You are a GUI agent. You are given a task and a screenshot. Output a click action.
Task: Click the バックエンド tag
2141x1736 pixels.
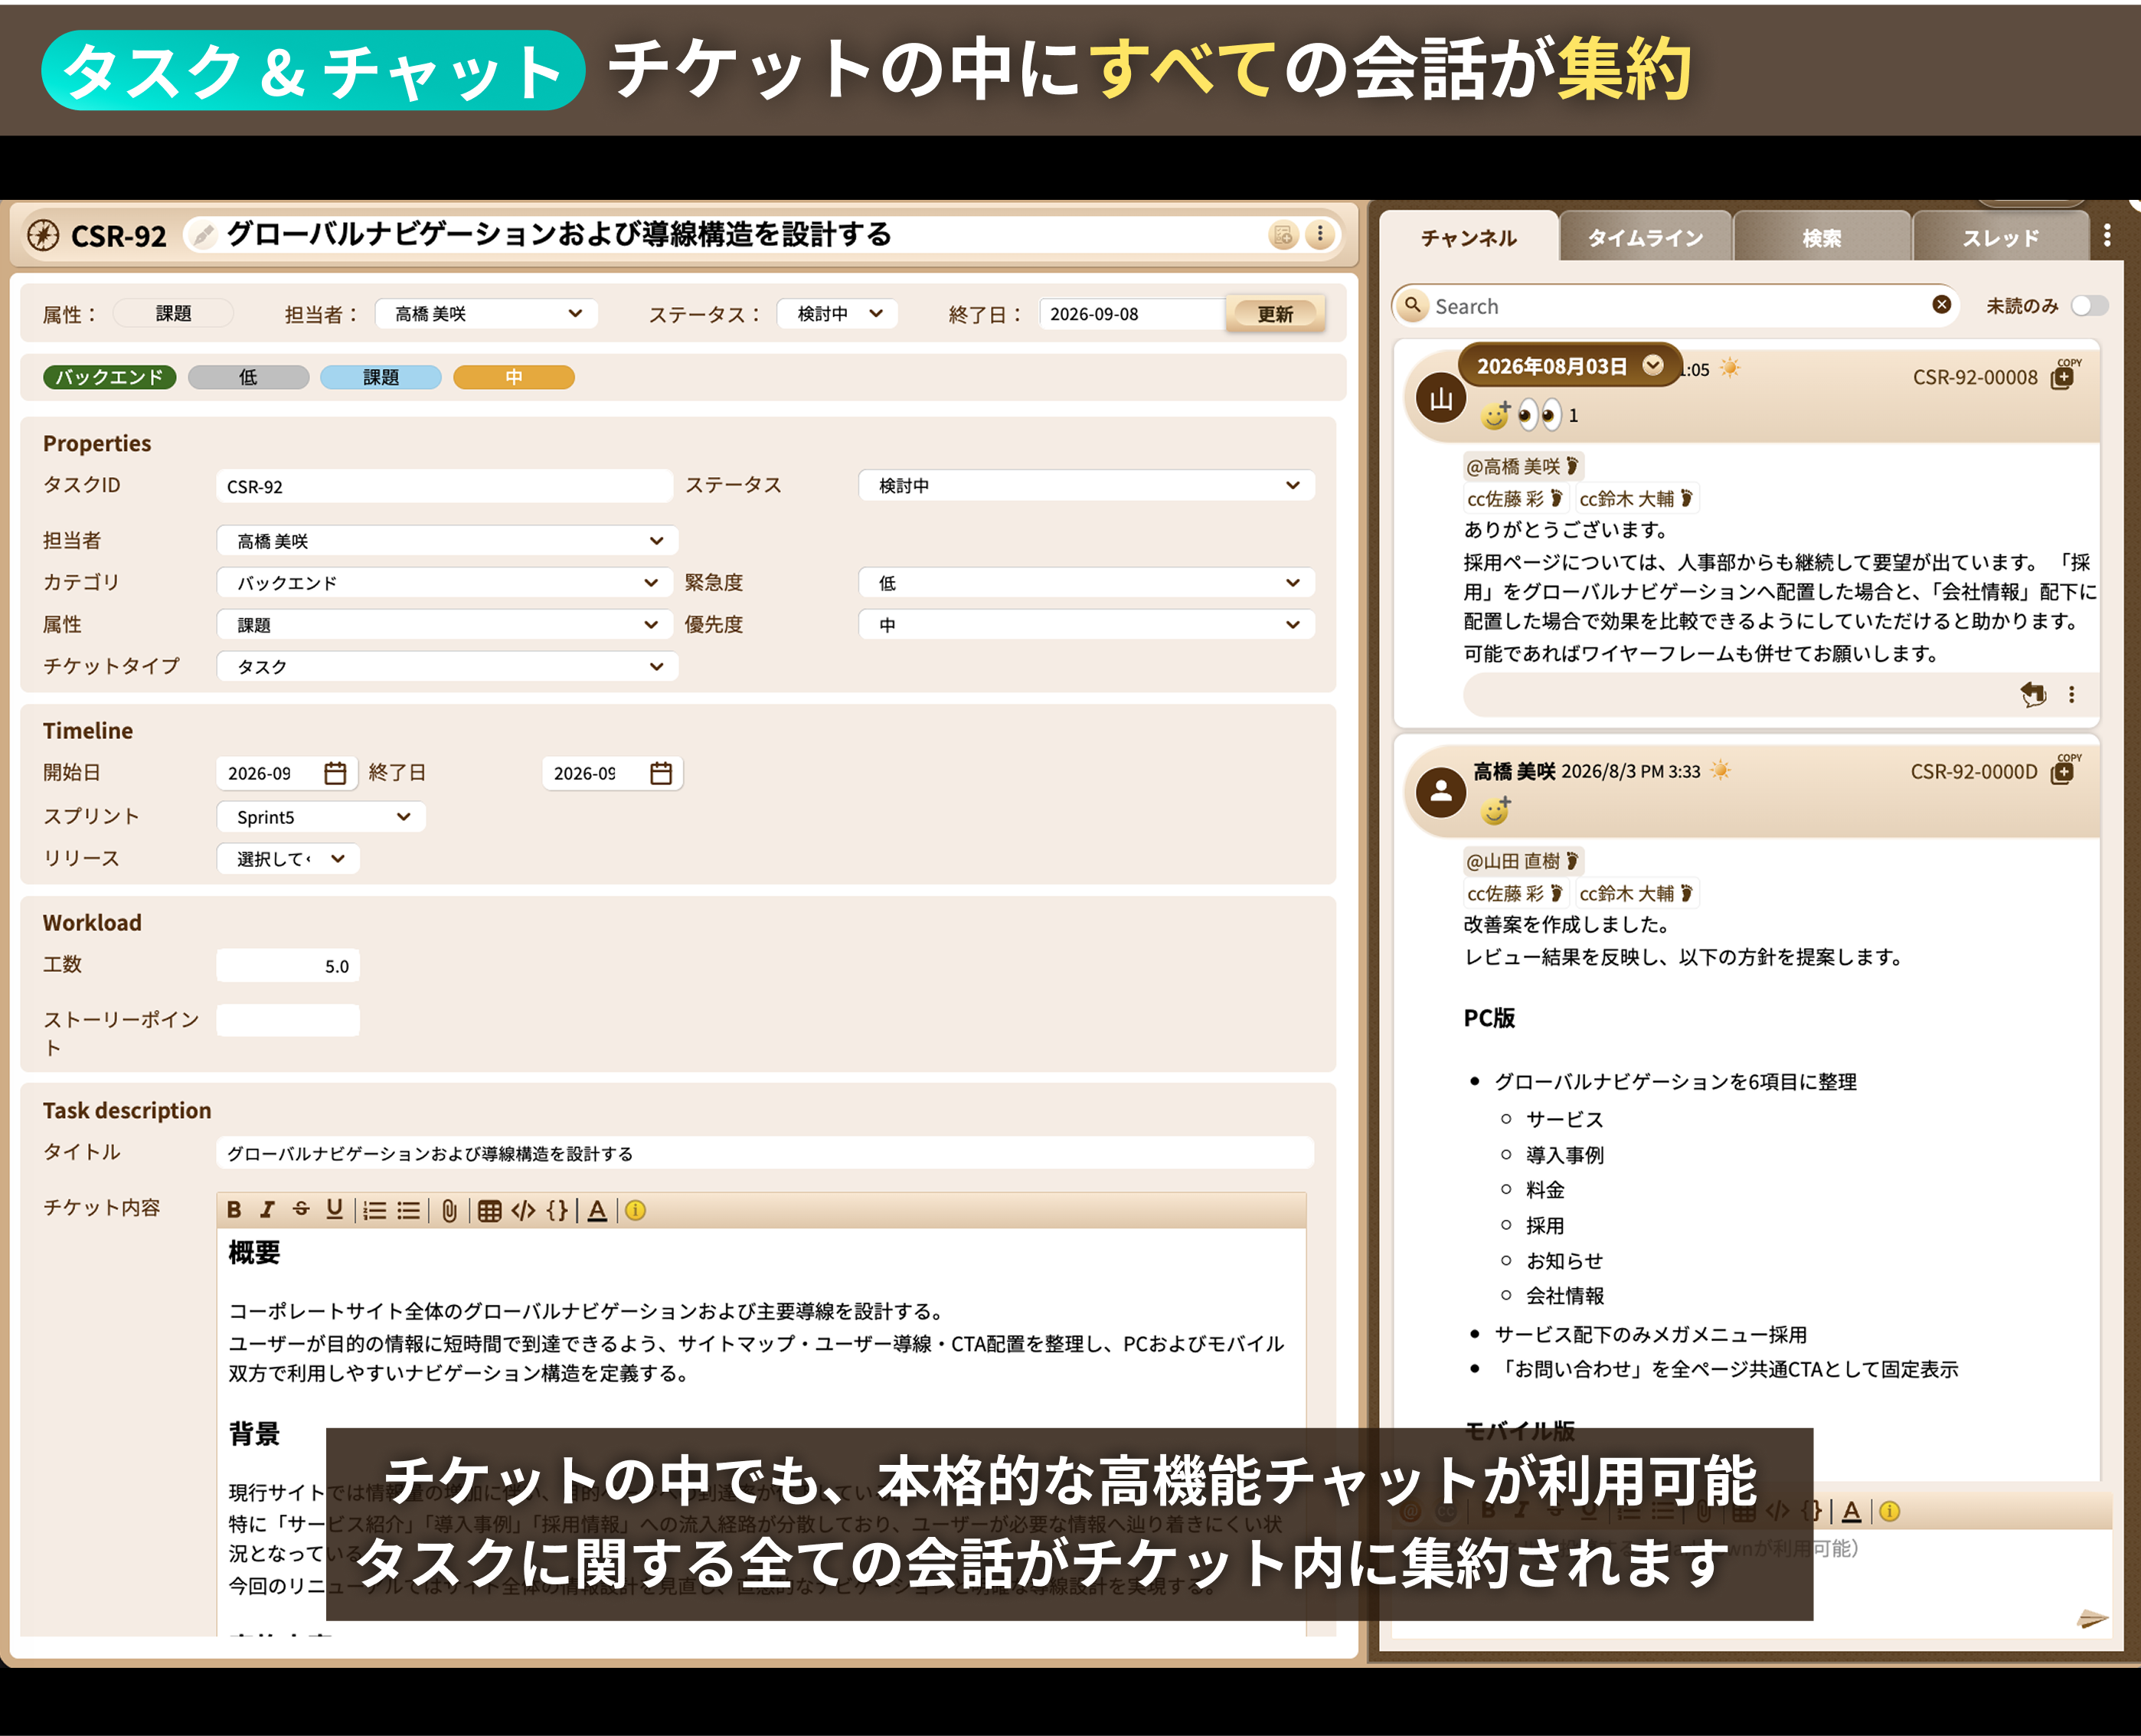110,377
